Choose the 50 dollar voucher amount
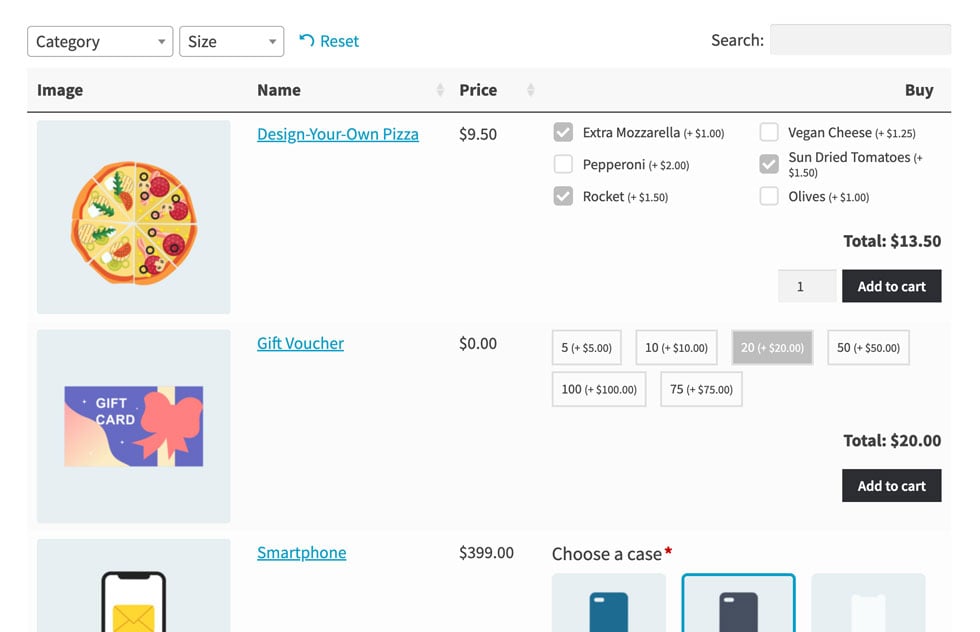980x632 pixels. (x=868, y=347)
